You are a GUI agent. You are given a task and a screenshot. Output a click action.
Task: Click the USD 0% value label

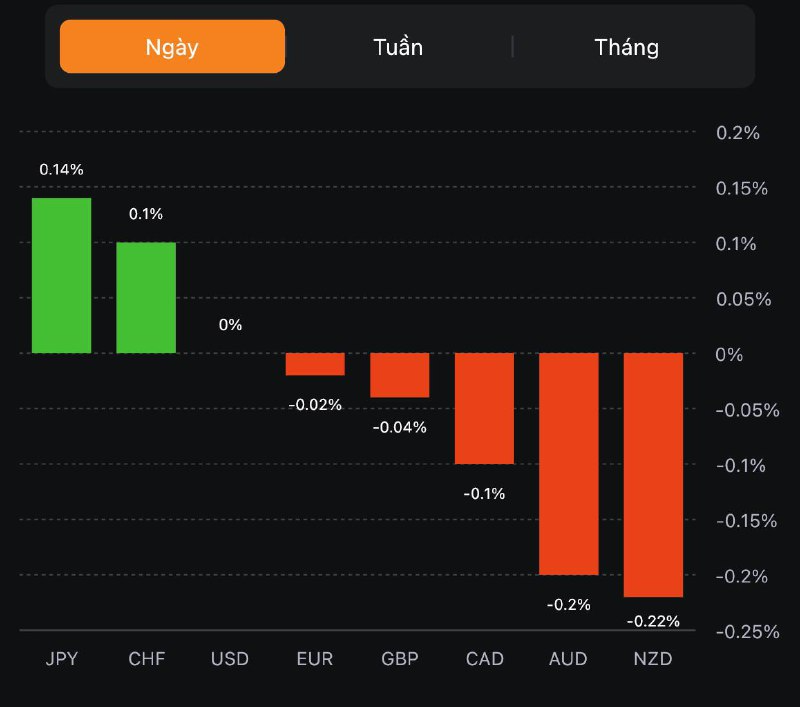[230, 325]
